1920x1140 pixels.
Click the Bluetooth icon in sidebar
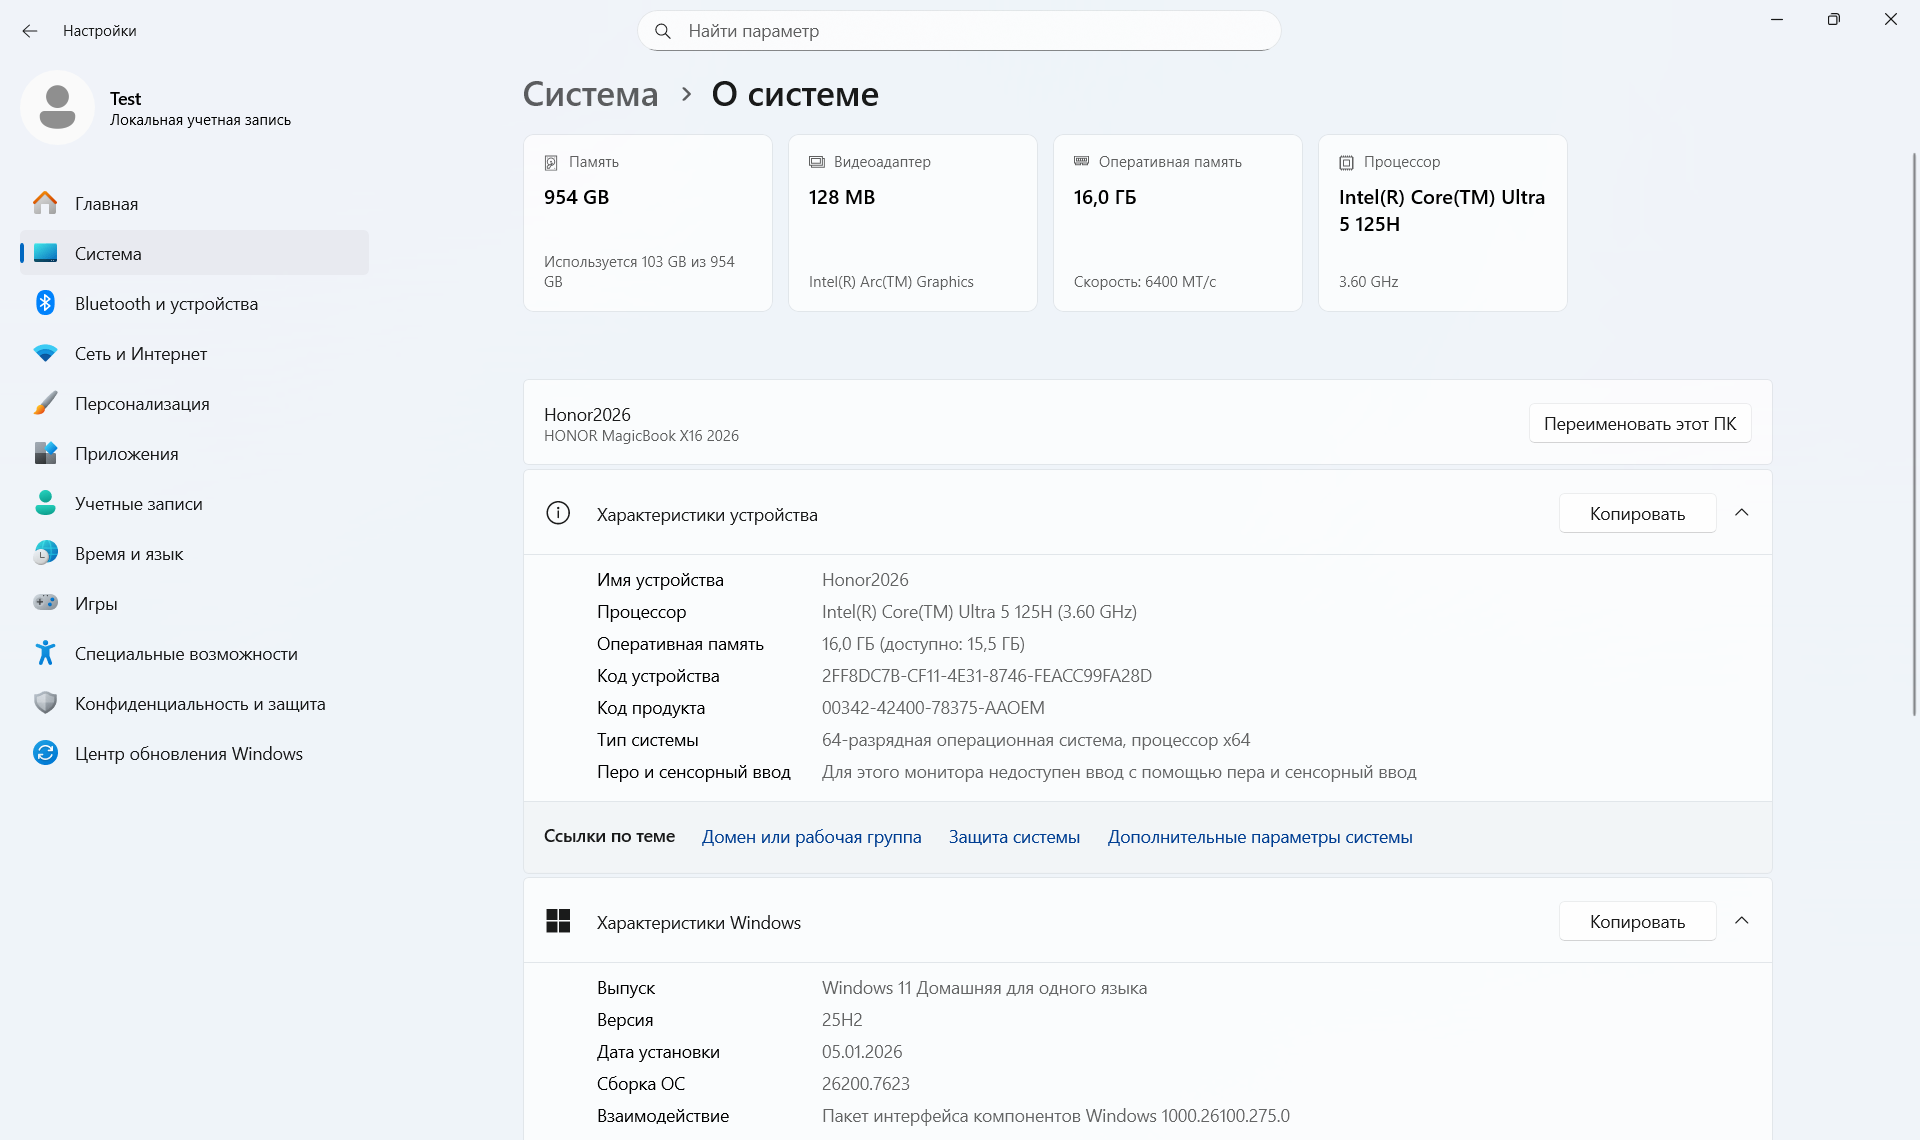point(46,303)
